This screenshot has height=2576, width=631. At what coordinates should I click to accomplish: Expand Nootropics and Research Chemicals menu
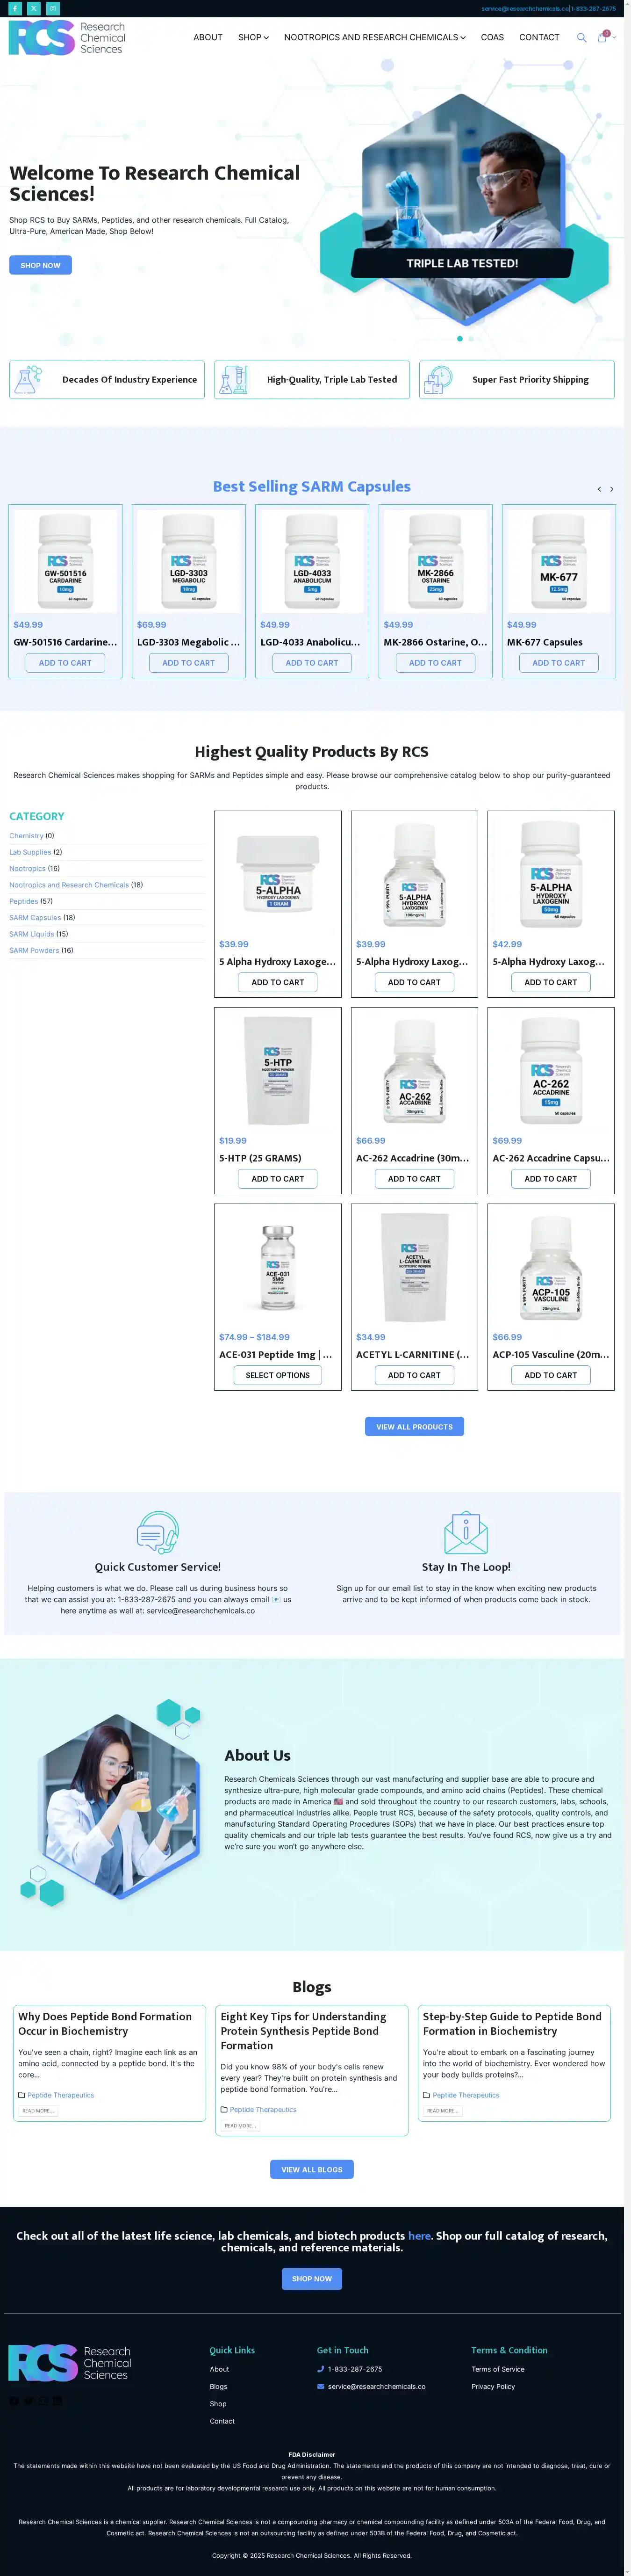pos(374,38)
